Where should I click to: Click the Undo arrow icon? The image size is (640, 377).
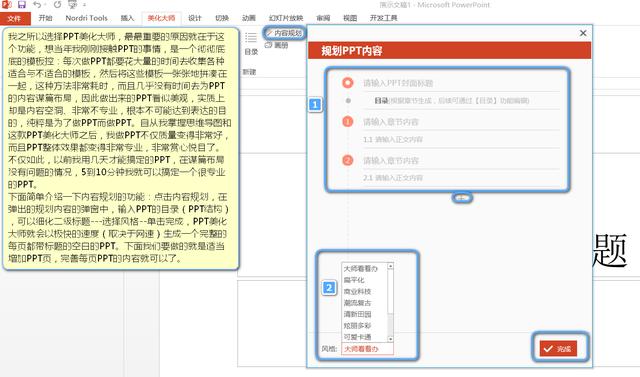pos(37,5)
